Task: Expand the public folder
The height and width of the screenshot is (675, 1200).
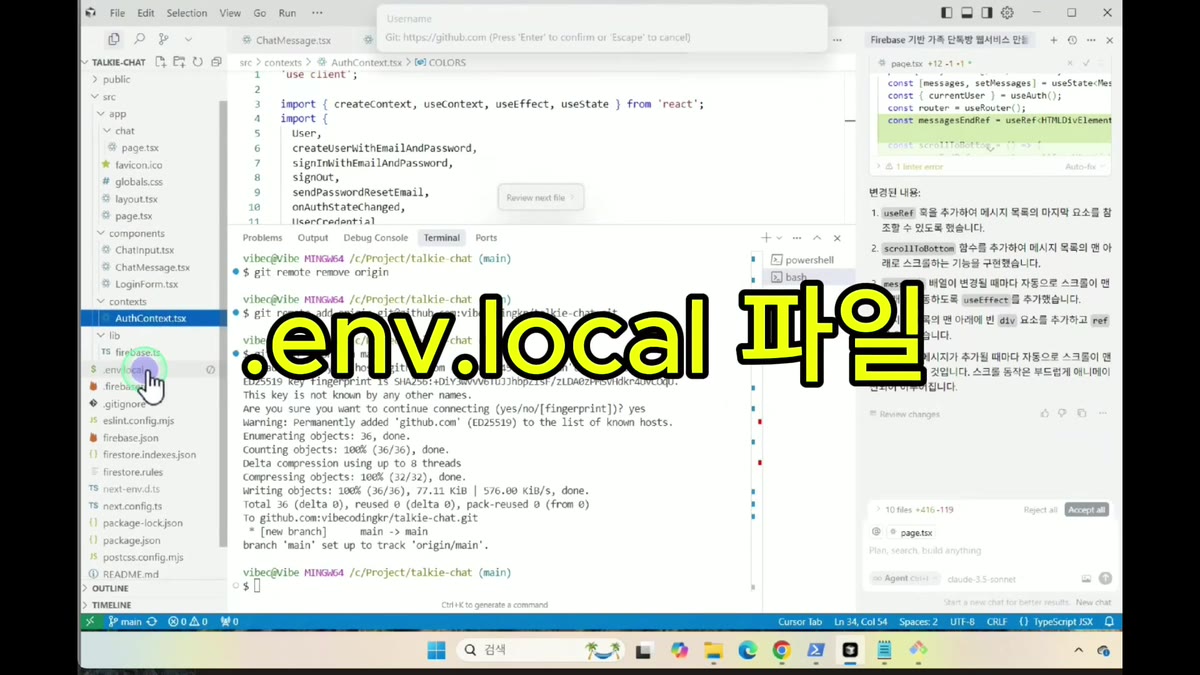Action: point(116,79)
